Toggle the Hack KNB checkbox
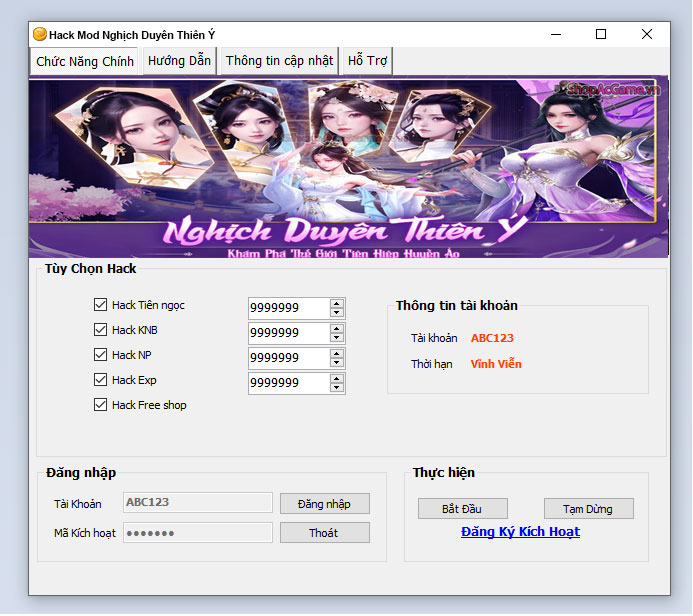 (x=100, y=330)
